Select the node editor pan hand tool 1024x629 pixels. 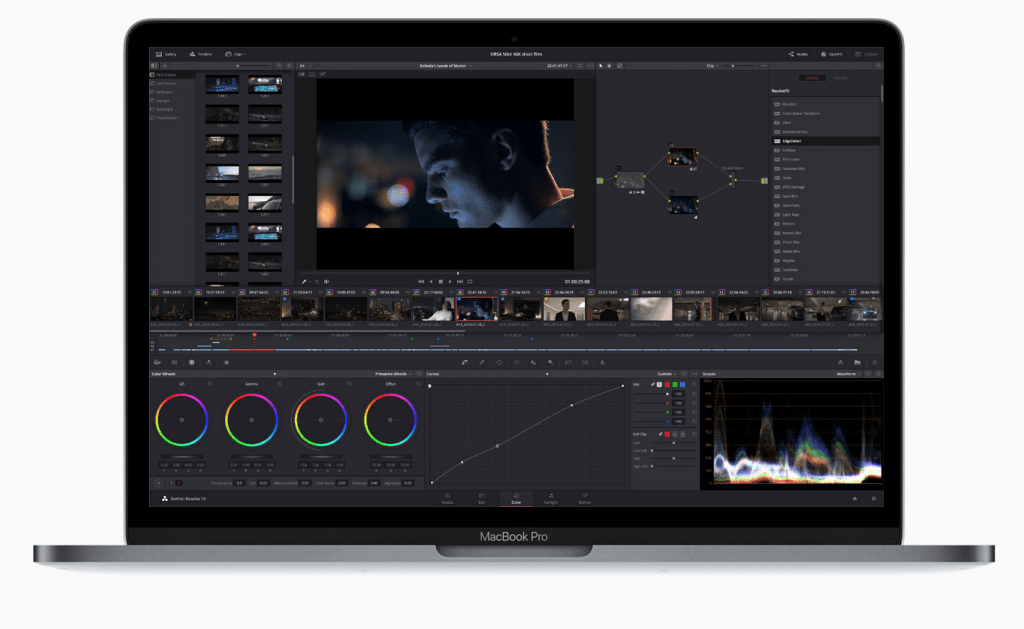pos(609,66)
